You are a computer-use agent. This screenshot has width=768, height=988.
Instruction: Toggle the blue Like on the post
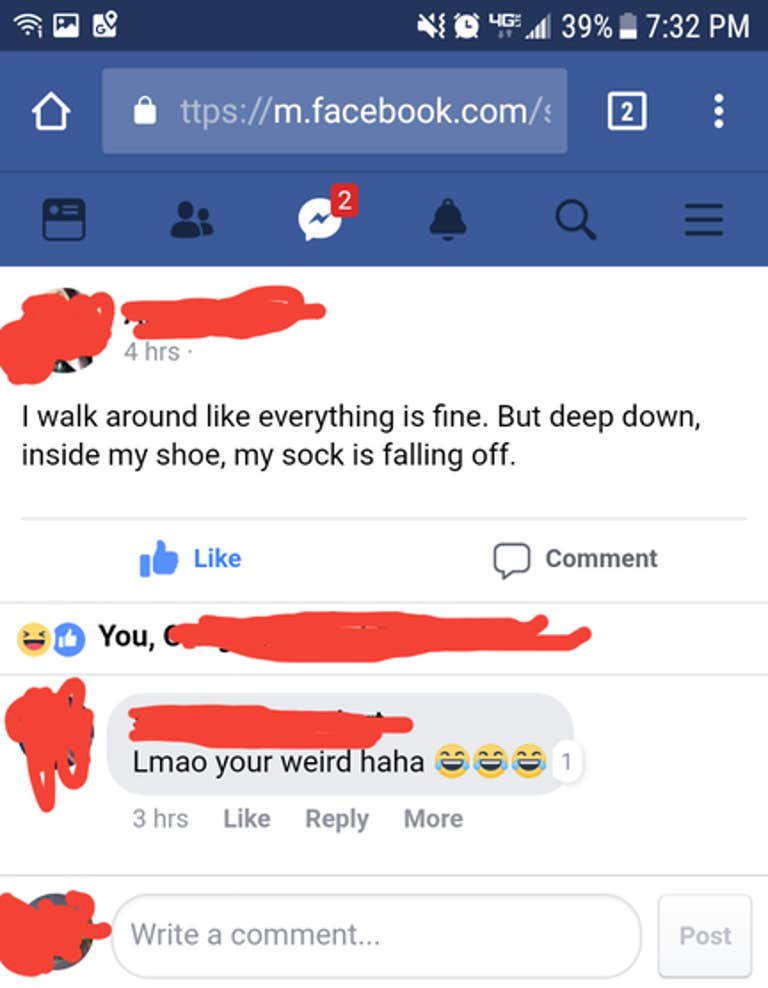pyautogui.click(x=191, y=558)
